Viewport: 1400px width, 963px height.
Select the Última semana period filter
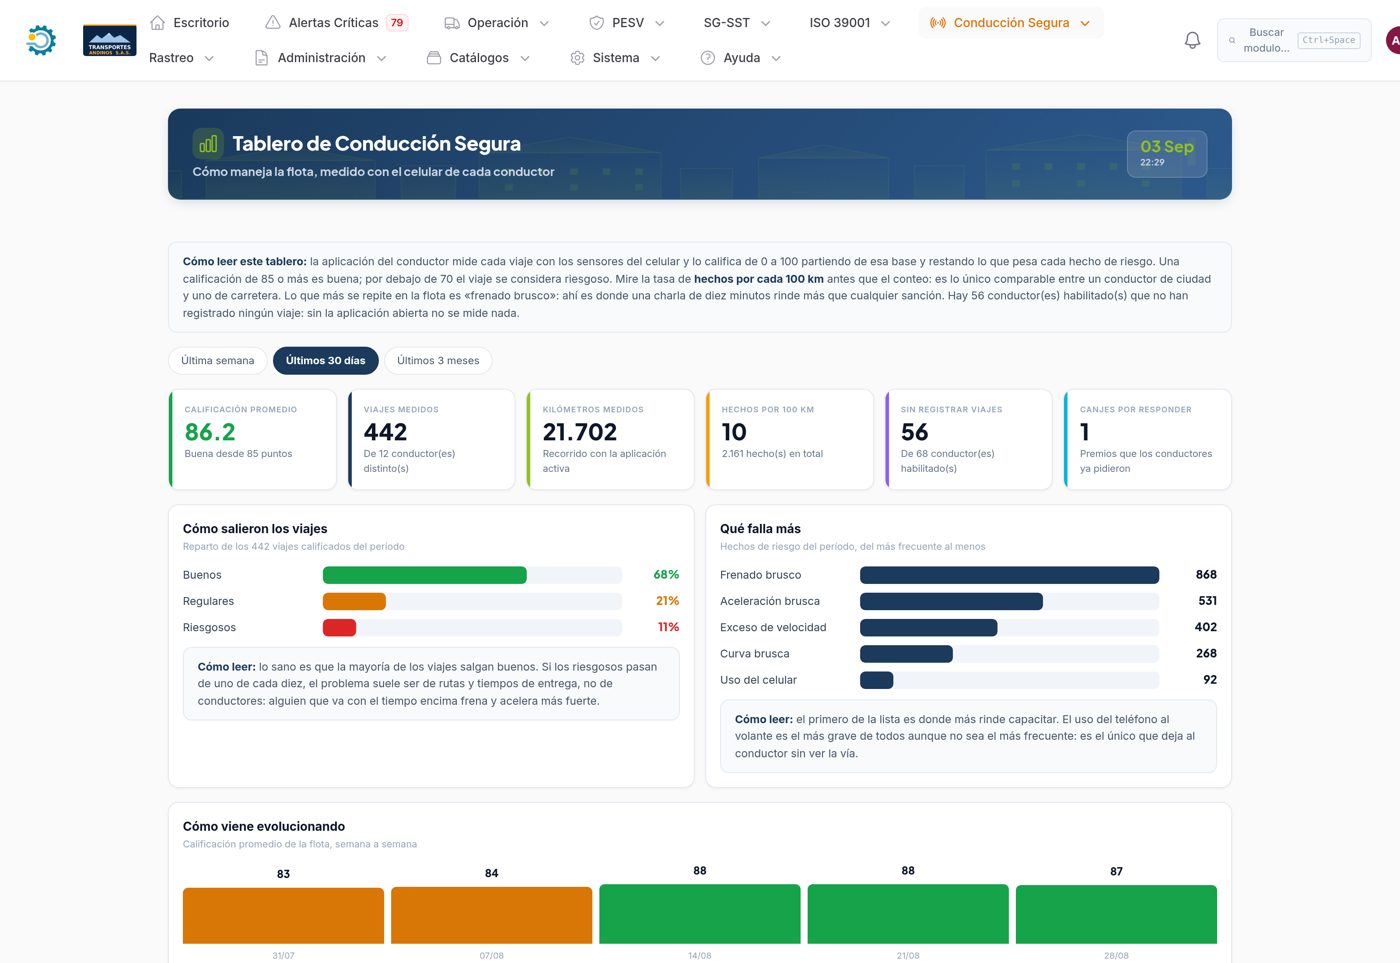[x=218, y=361]
